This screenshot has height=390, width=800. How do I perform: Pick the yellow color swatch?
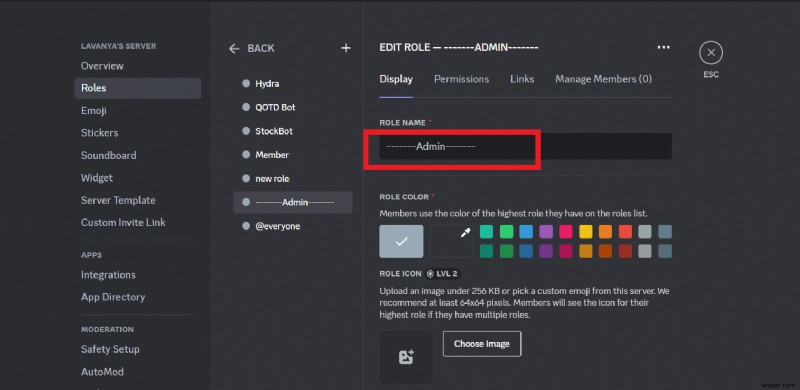tap(586, 232)
